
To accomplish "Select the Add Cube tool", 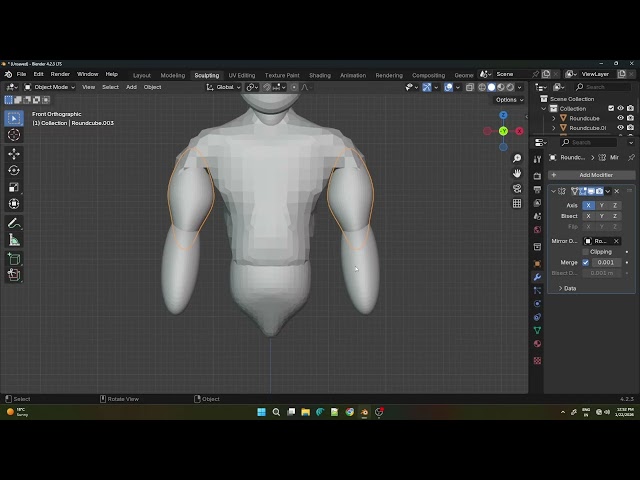I will (14, 259).
